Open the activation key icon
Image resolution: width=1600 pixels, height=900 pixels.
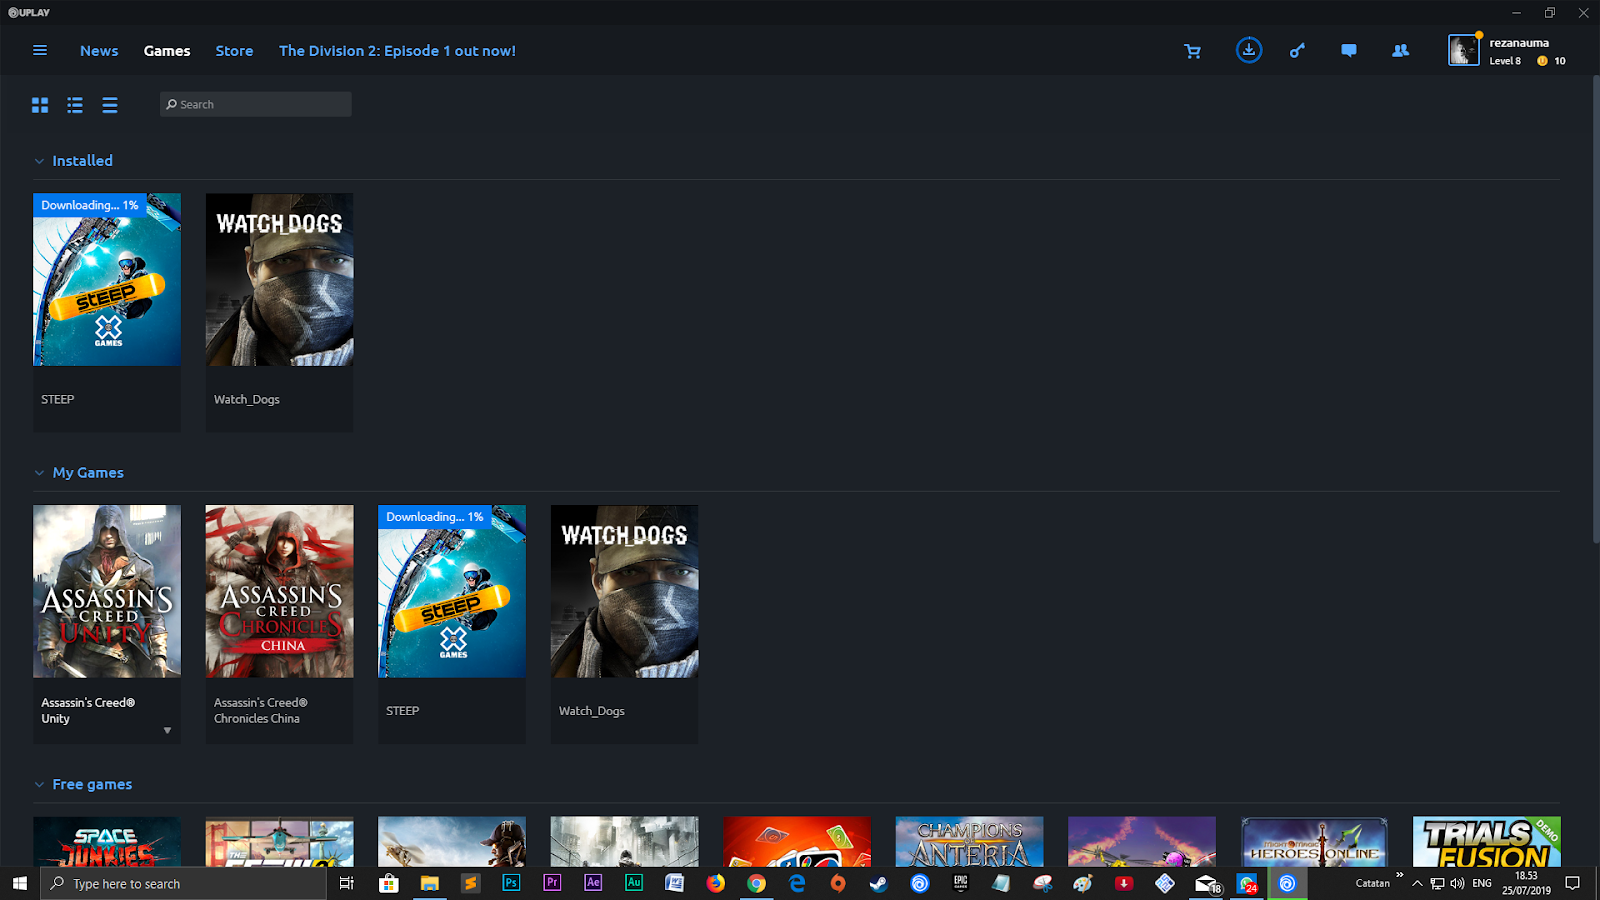(1297, 49)
